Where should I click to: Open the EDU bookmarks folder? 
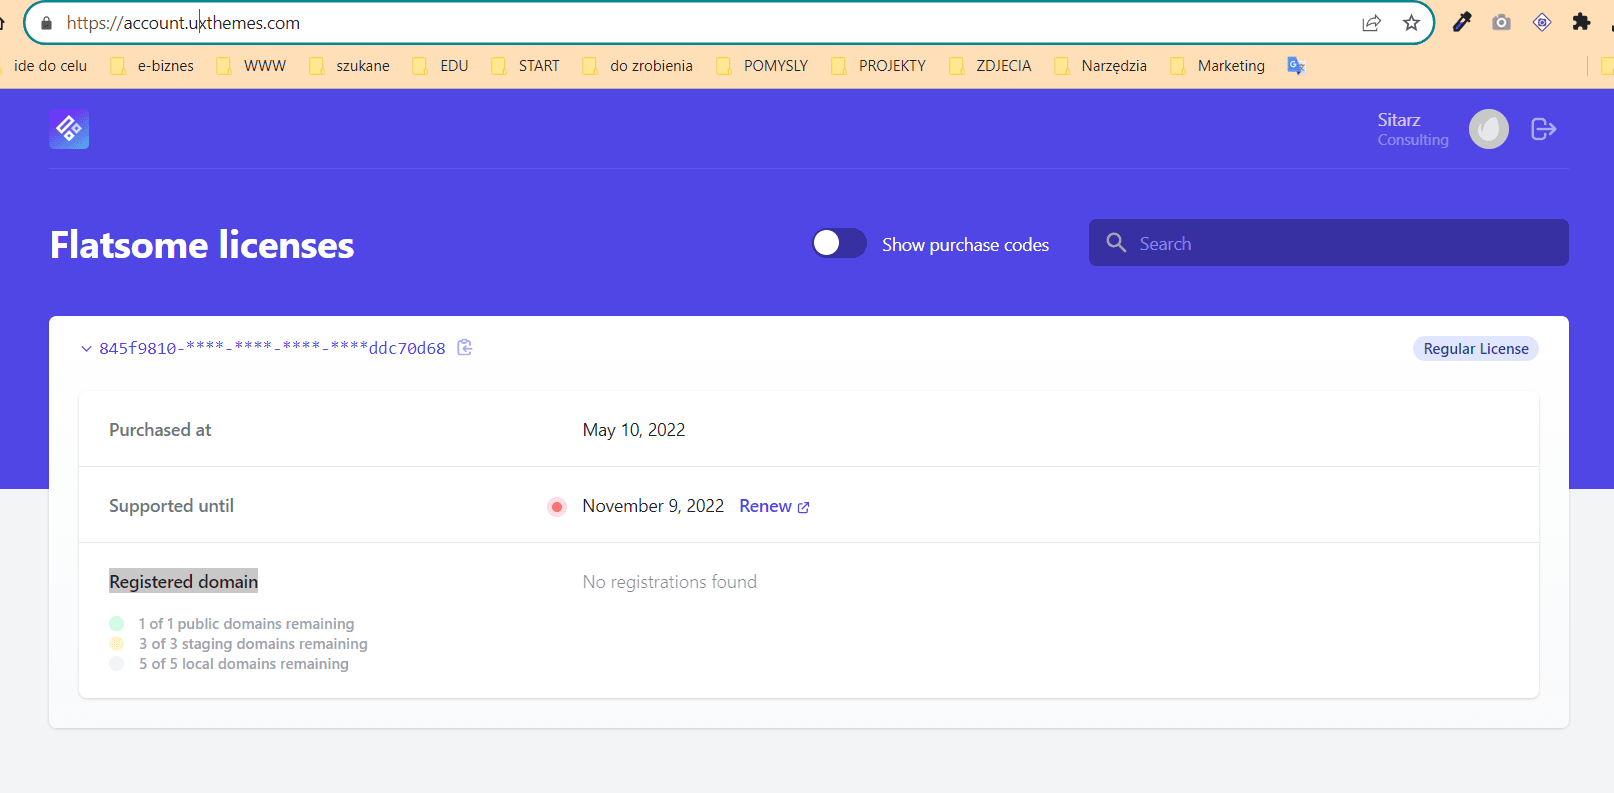point(441,66)
